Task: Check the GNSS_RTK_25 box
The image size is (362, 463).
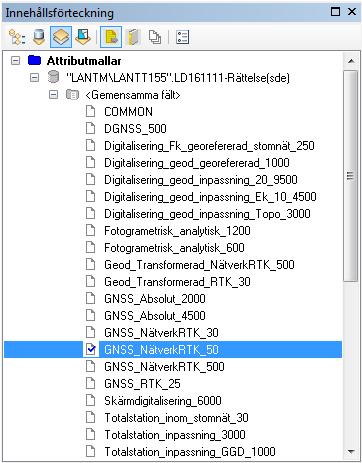Action: 91,383
